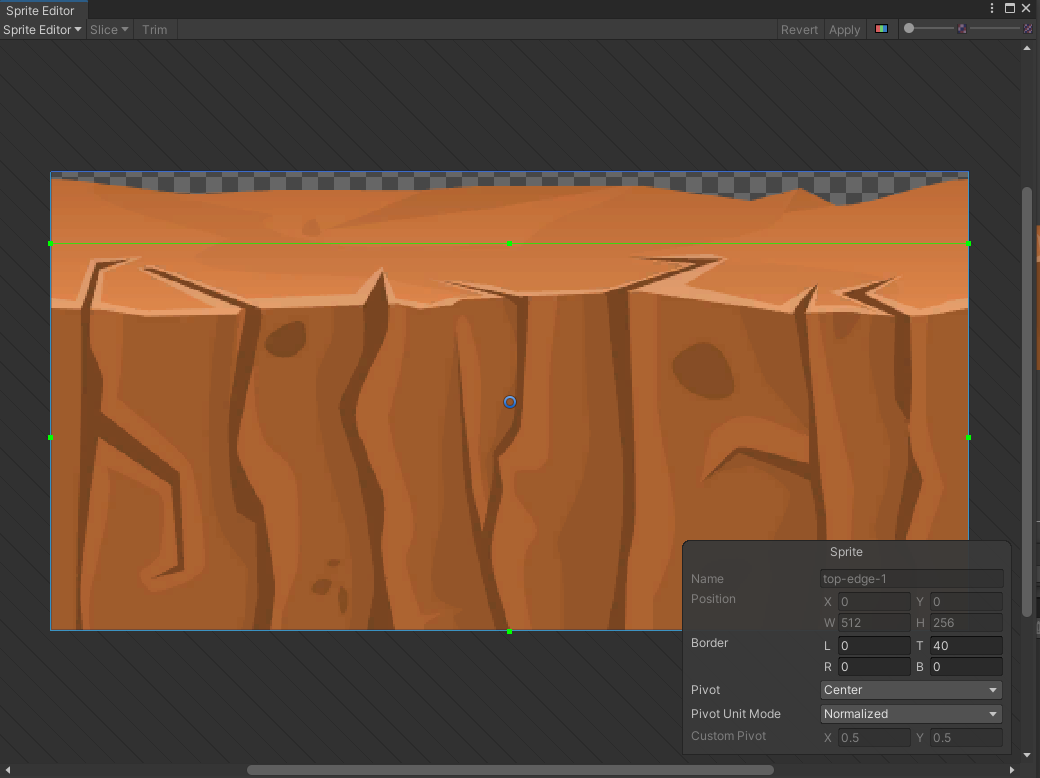The height and width of the screenshot is (778, 1040).
Task: Click the Revert button
Action: point(799,29)
